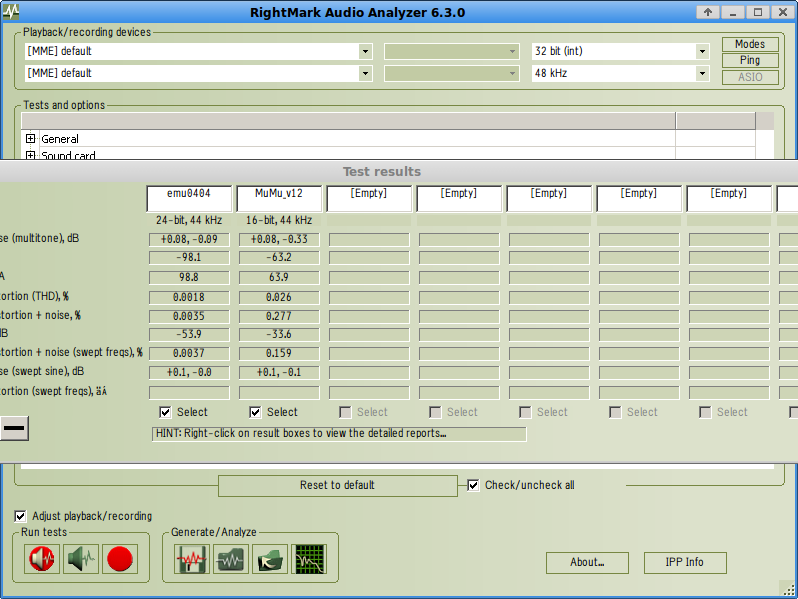The image size is (798, 599).
Task: Click the -98.1 noise level value
Action: (189, 258)
